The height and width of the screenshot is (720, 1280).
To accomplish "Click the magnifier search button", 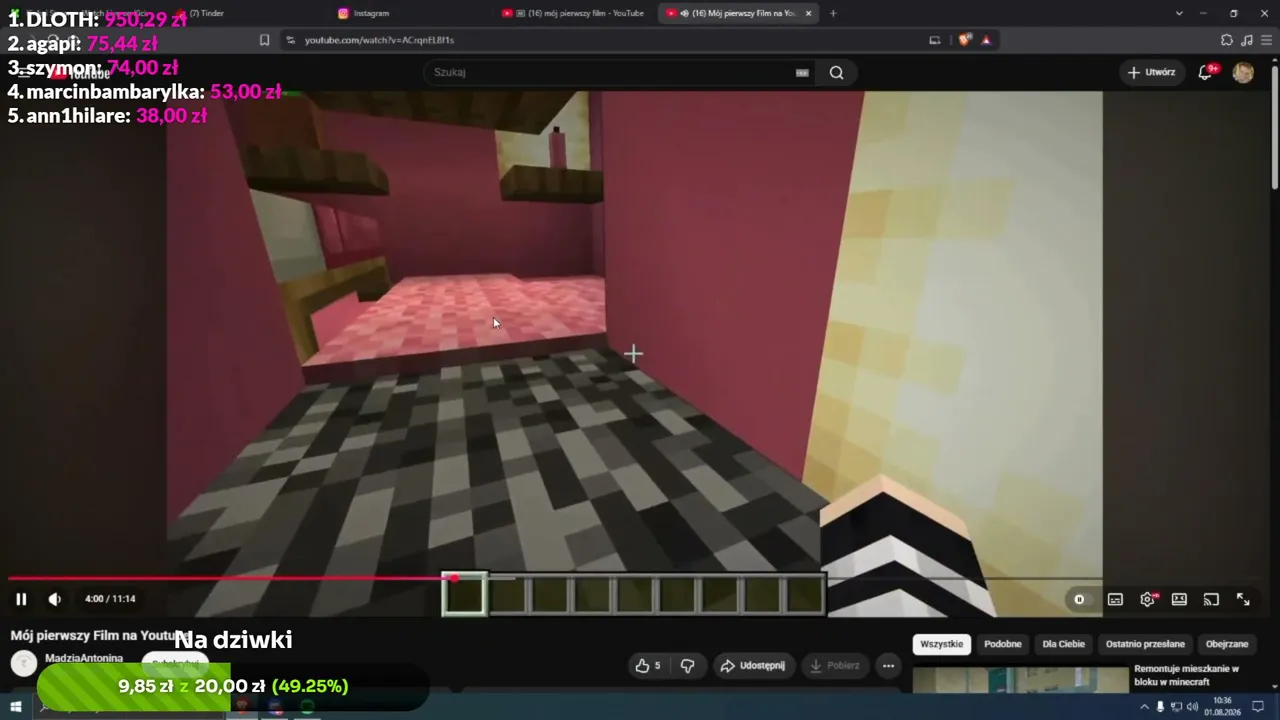I will click(836, 72).
